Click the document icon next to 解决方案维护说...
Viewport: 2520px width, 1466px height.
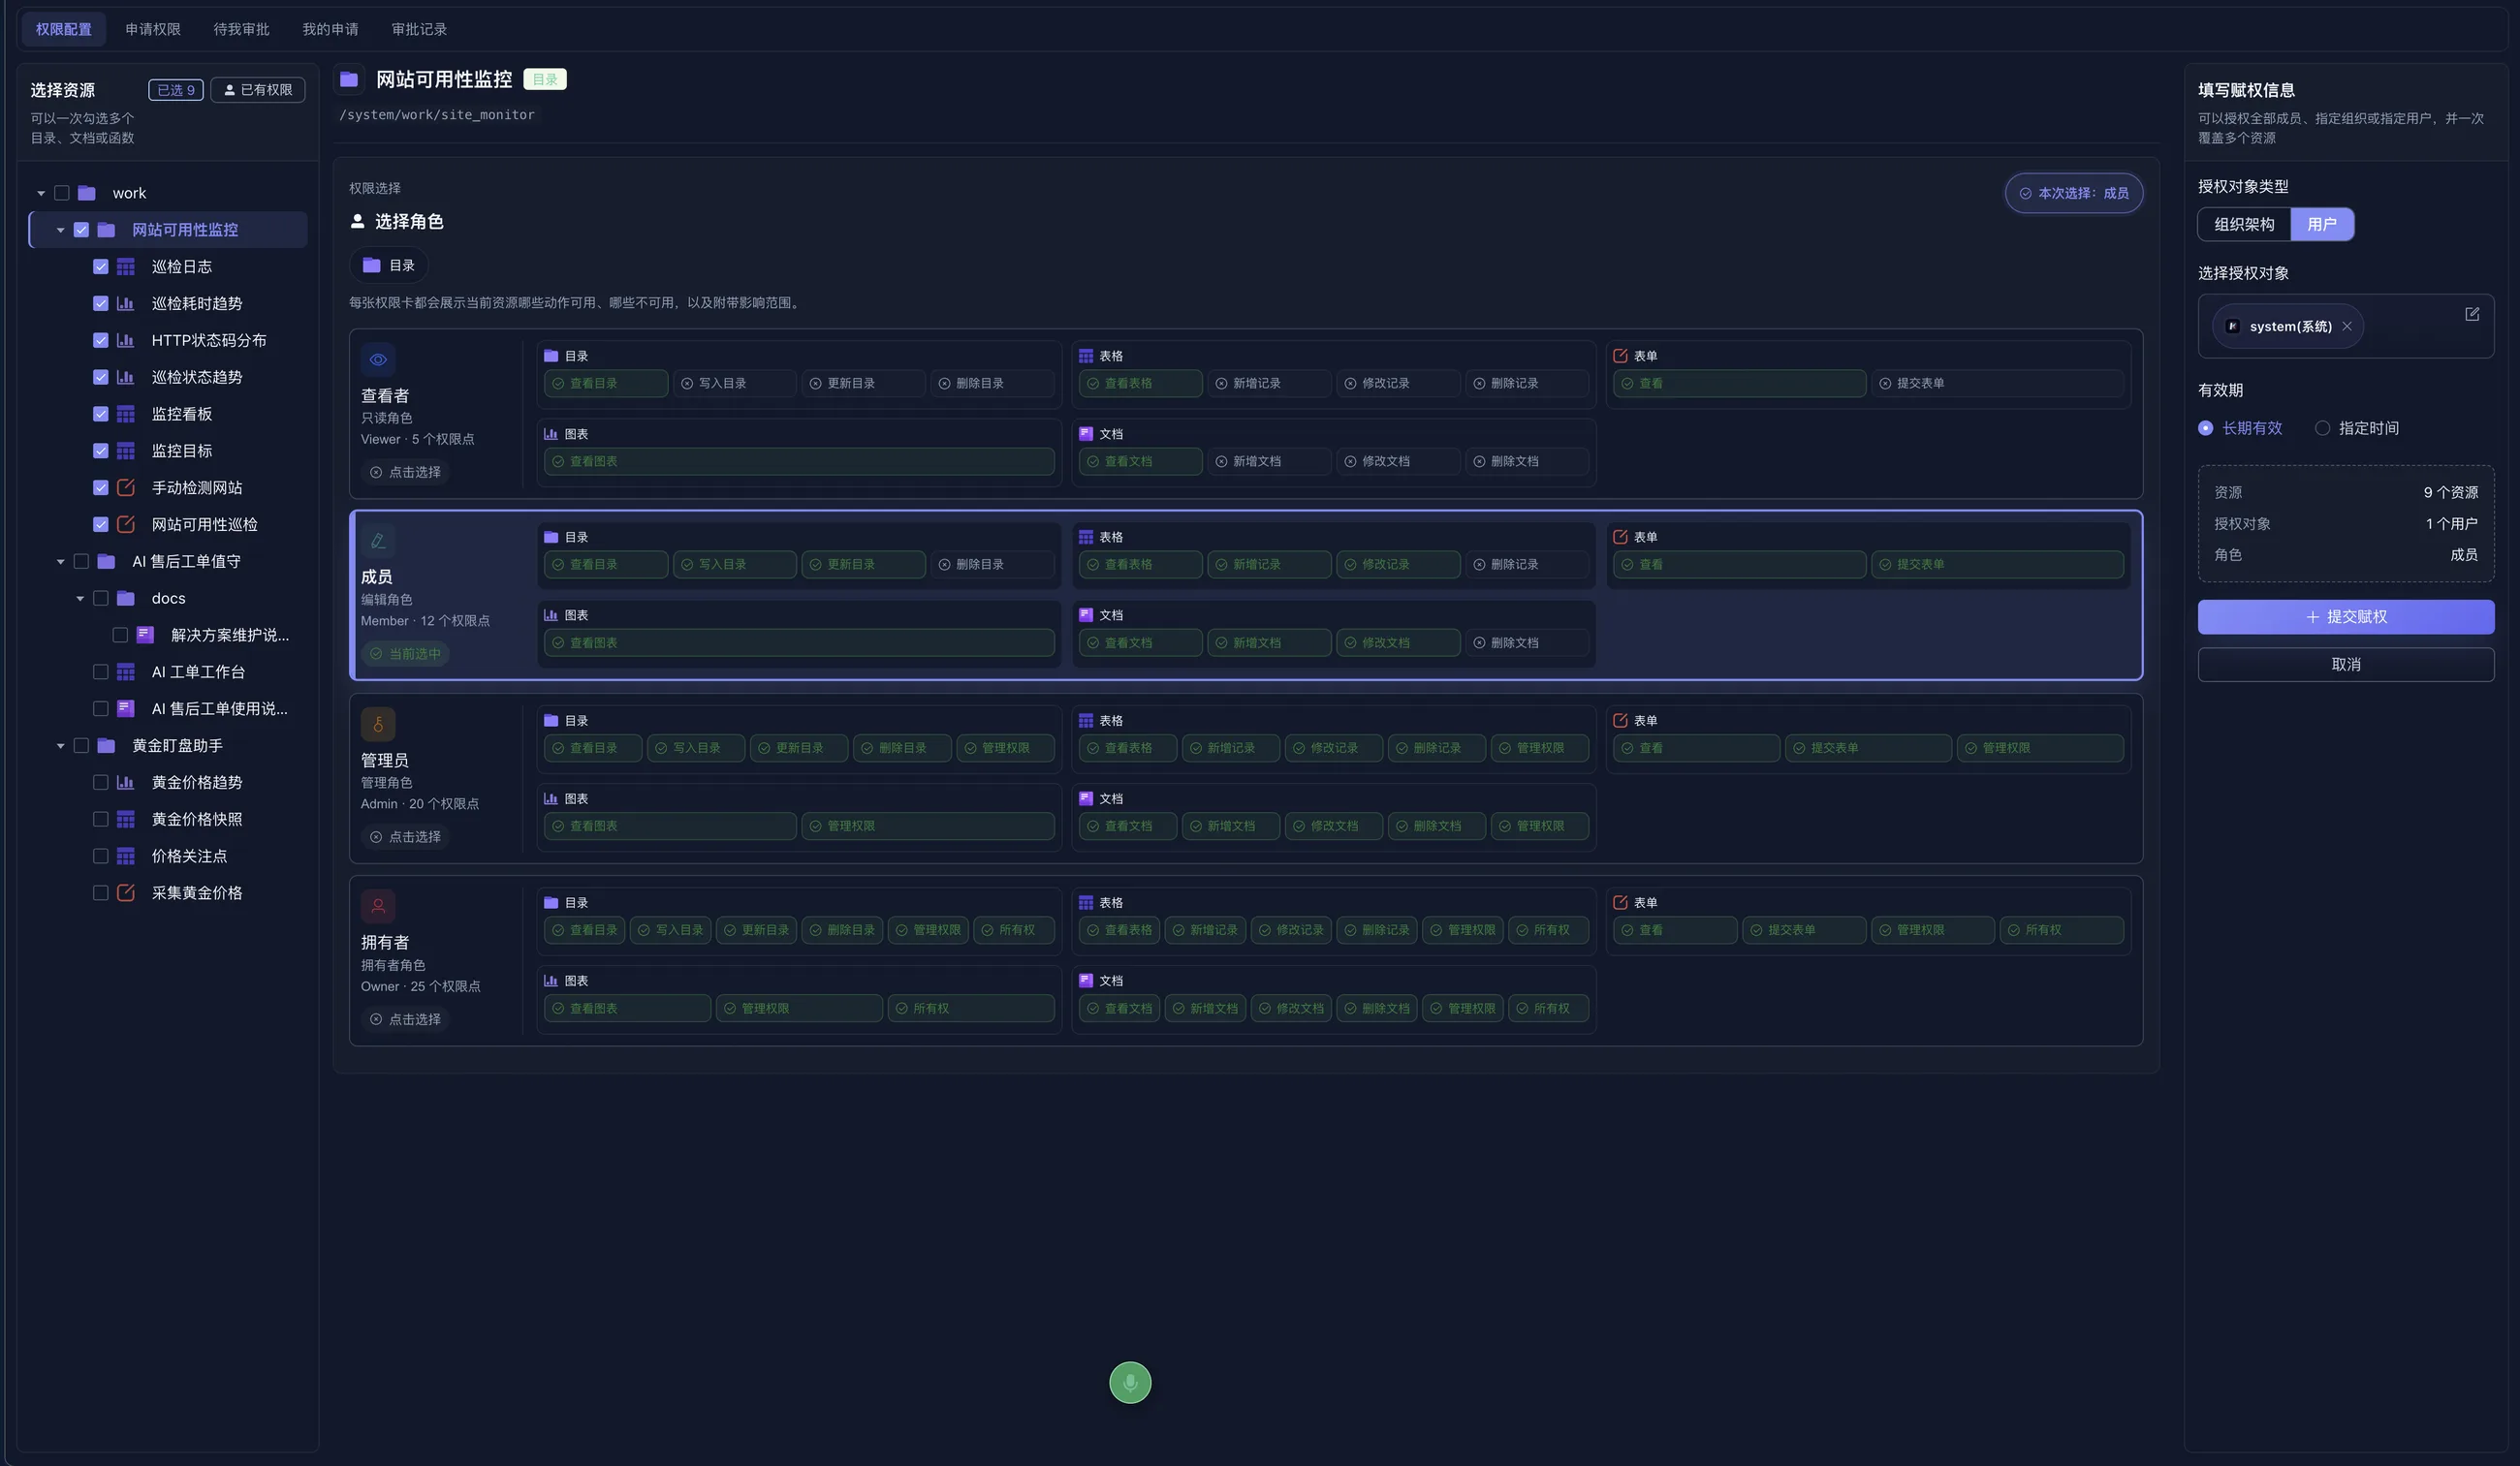[x=145, y=635]
